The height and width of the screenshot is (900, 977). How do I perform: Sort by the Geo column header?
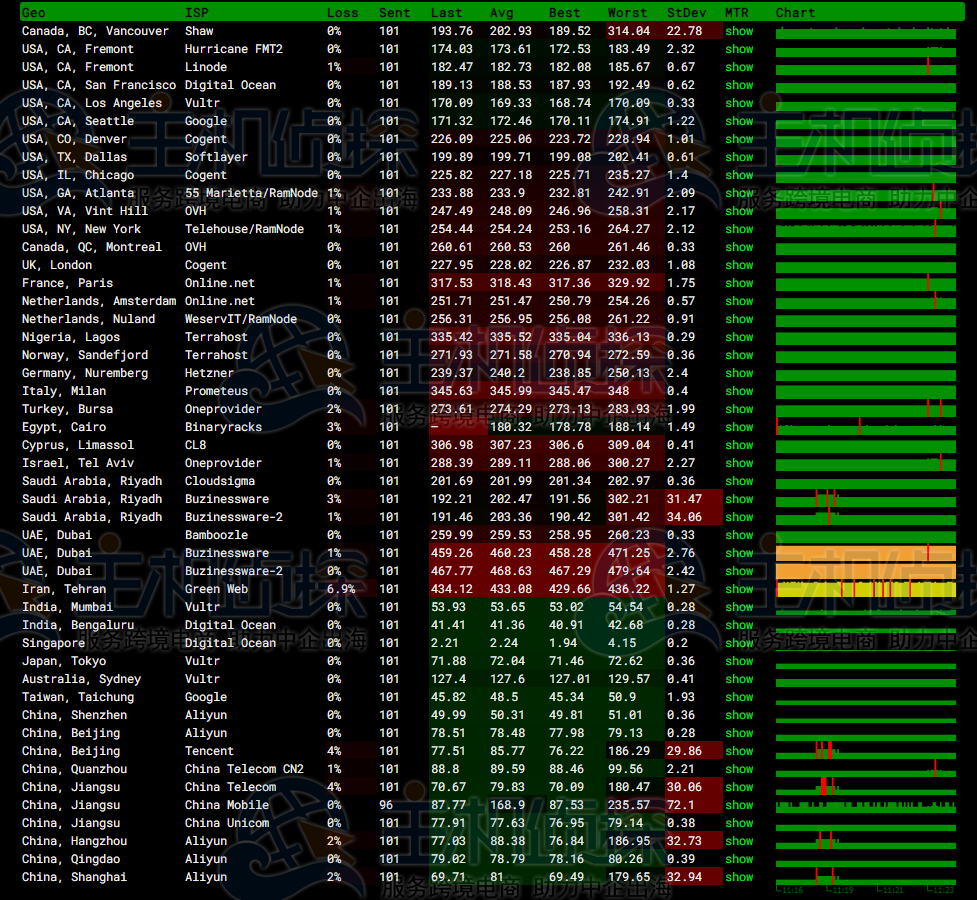pos(33,13)
